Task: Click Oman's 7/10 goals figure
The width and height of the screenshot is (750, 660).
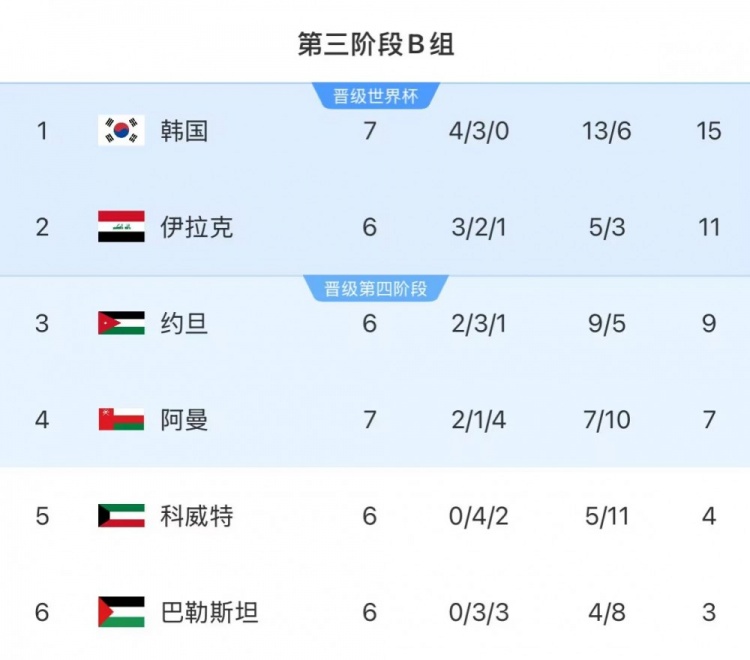Action: [607, 419]
